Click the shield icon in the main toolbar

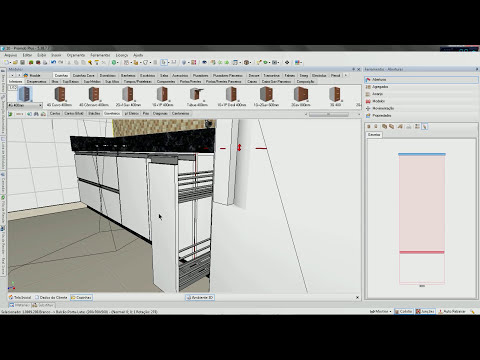pyautogui.click(x=184, y=62)
